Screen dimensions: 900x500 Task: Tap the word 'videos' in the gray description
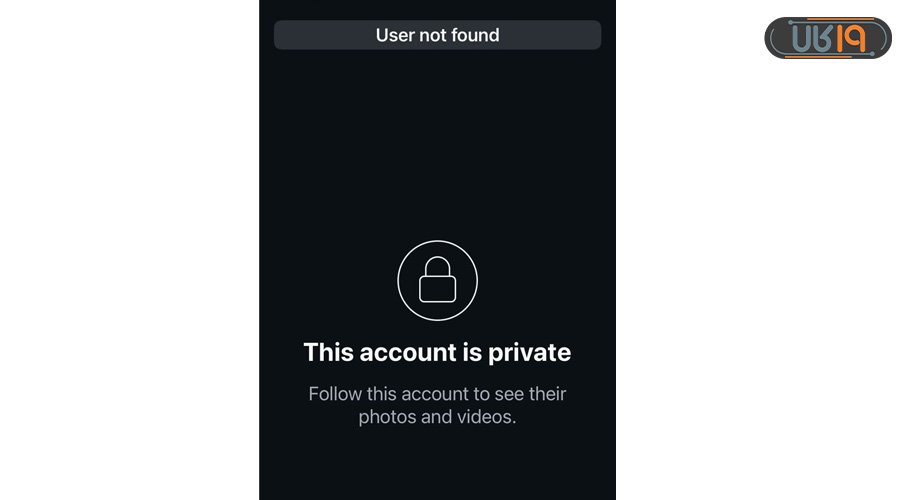[484, 417]
